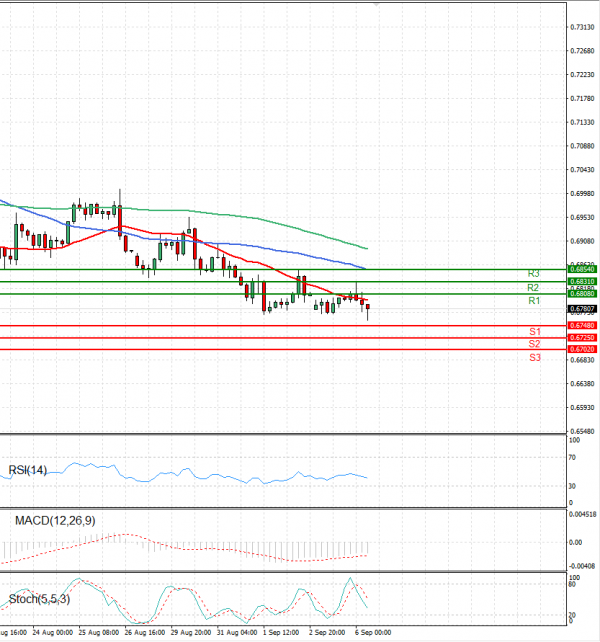Screen dimensions: 600x642
Task: Select the S1 support label
Action: tap(535, 332)
